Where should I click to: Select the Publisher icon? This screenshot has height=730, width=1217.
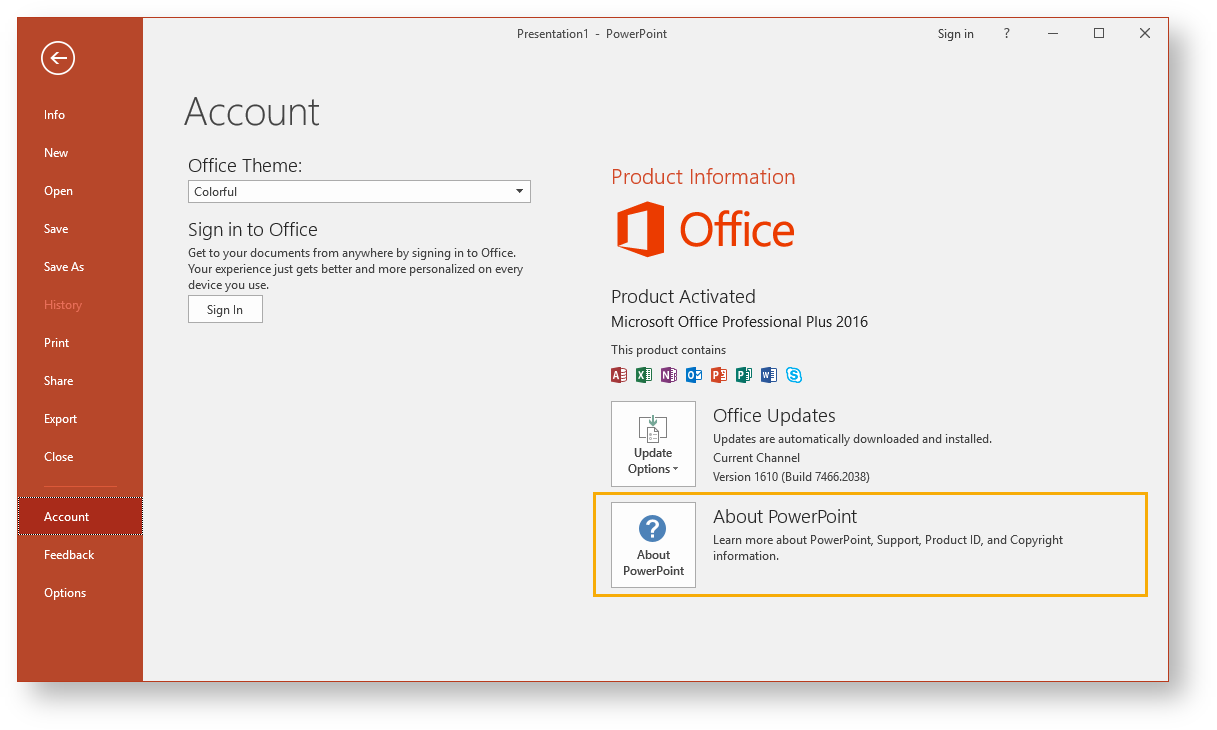coord(743,375)
